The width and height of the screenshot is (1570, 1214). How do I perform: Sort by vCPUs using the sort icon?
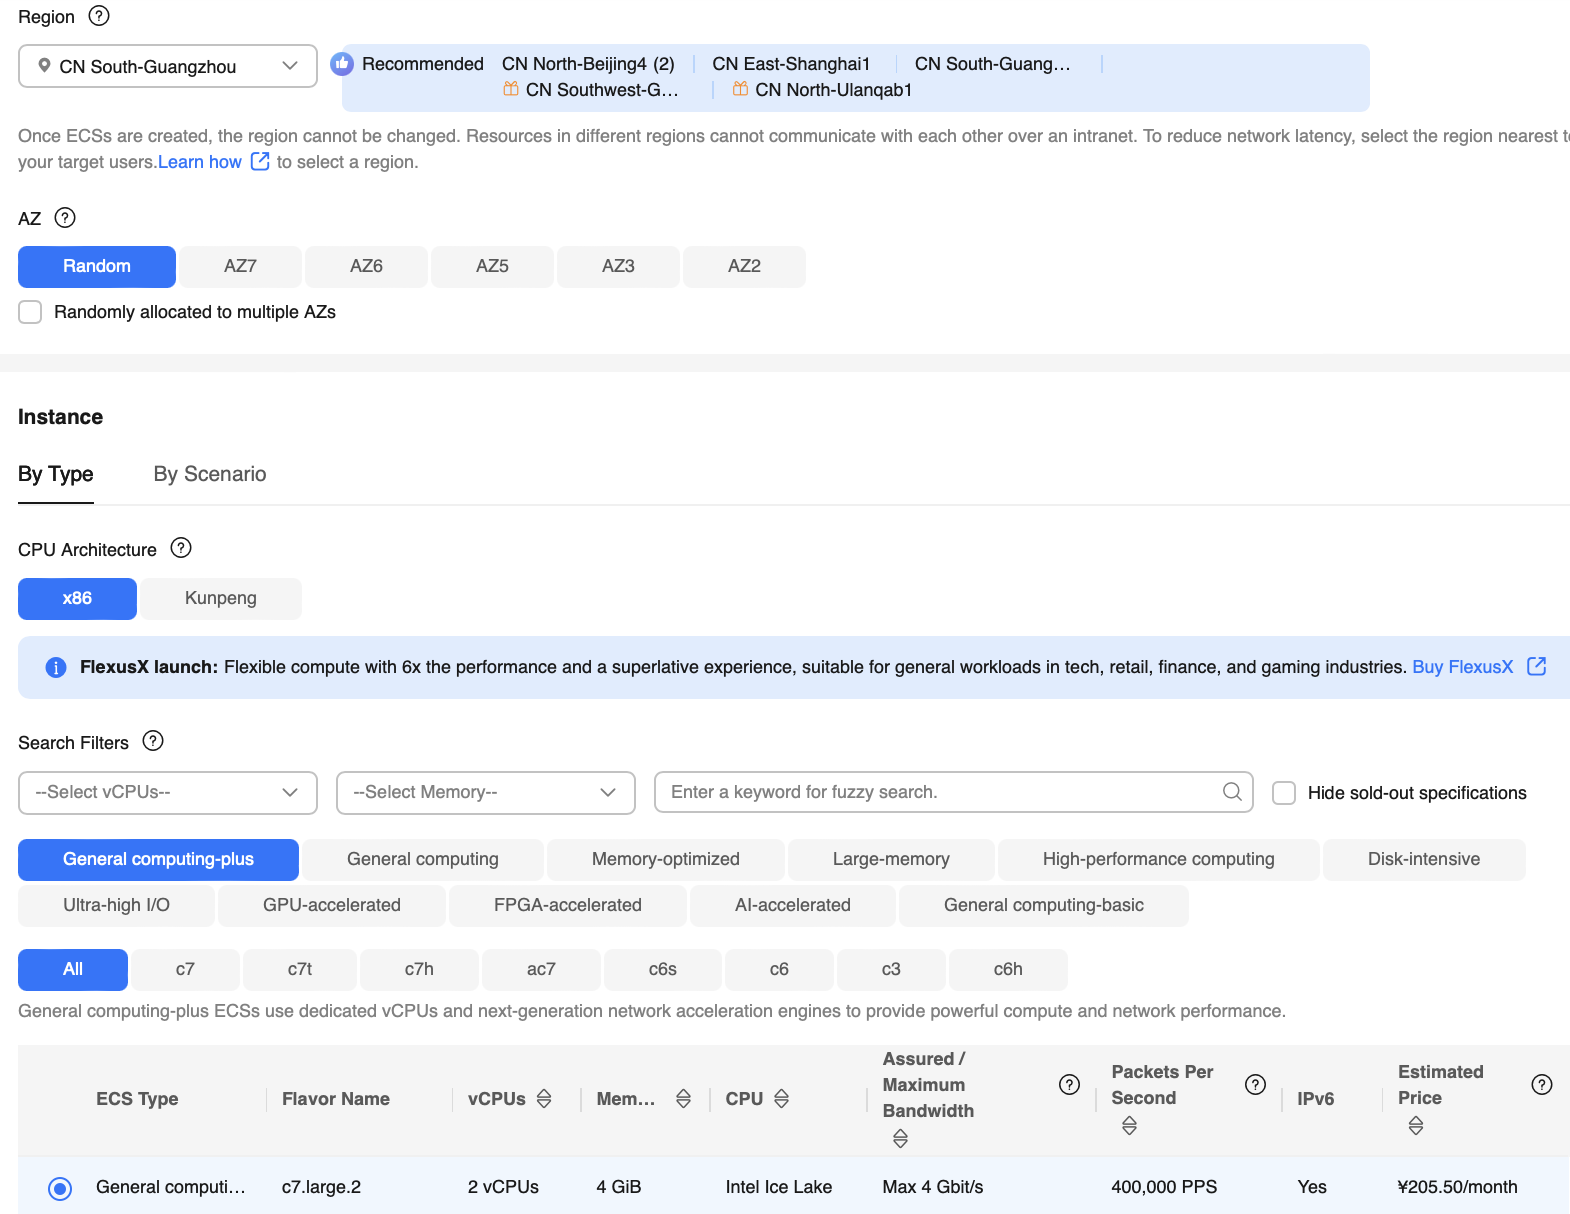(x=544, y=1099)
